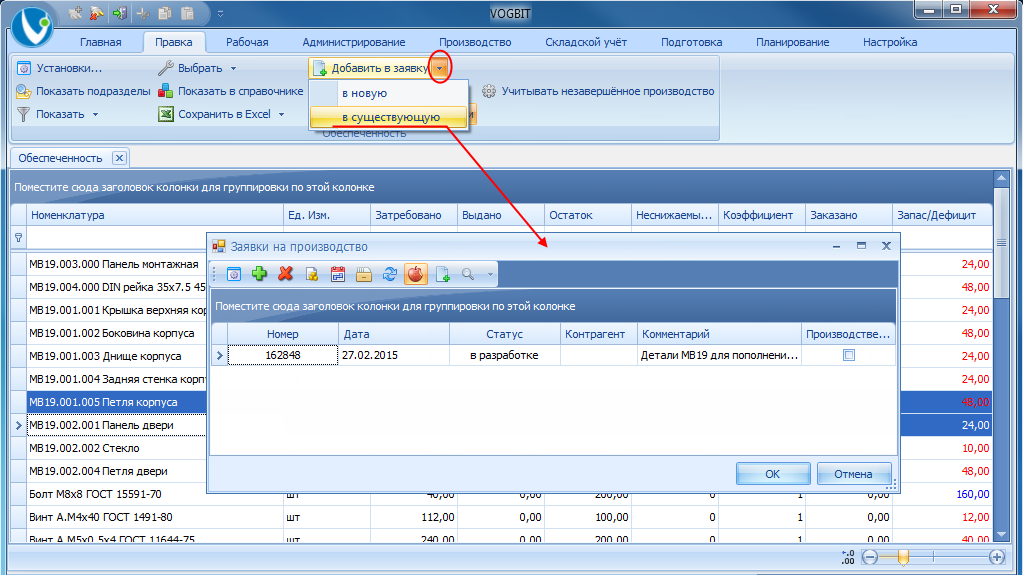Click the date cell 27.02.2015
Viewport: 1023px width, 575px height.
[394, 355]
